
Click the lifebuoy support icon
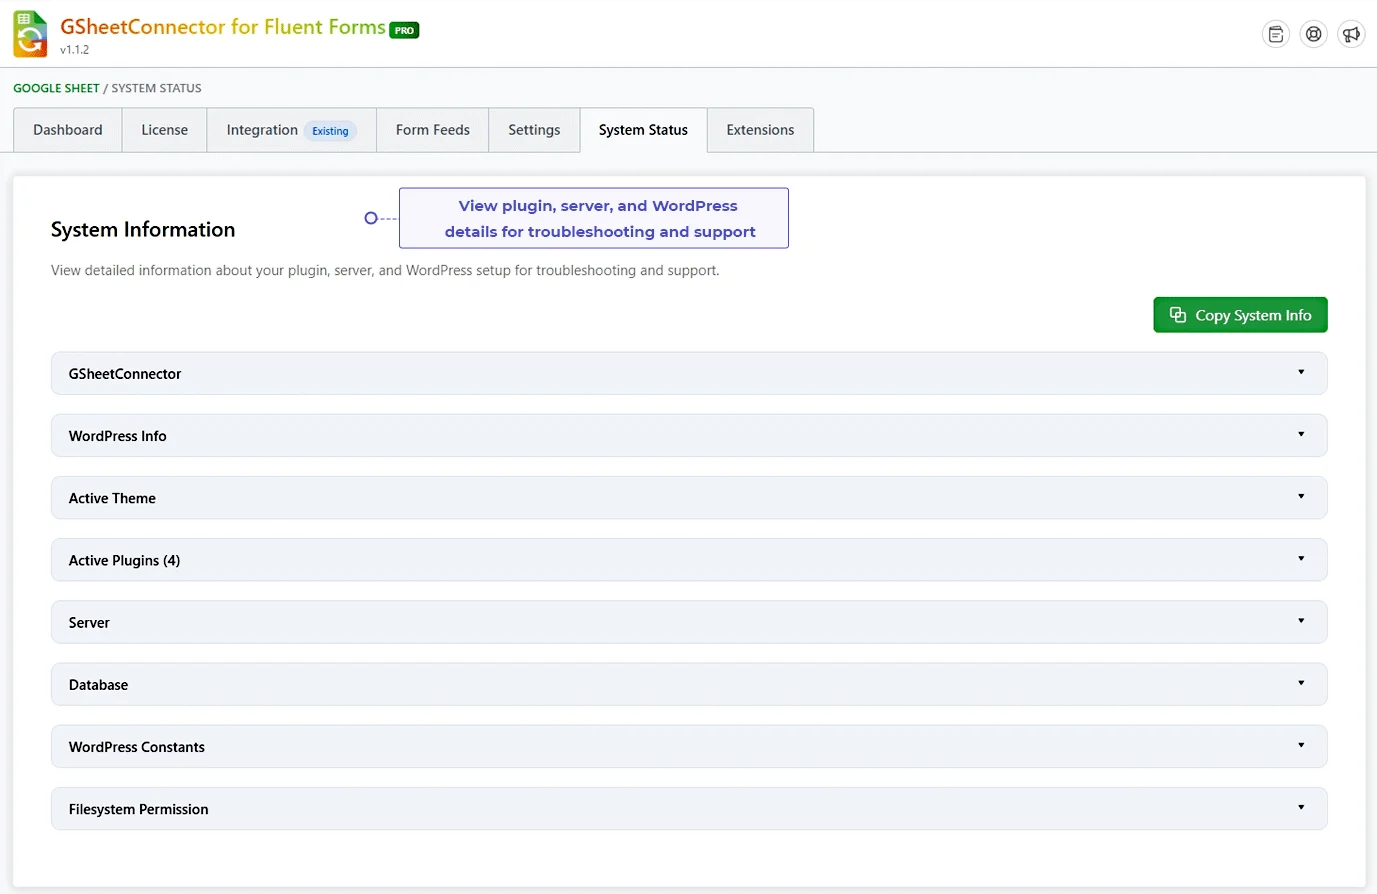point(1314,34)
